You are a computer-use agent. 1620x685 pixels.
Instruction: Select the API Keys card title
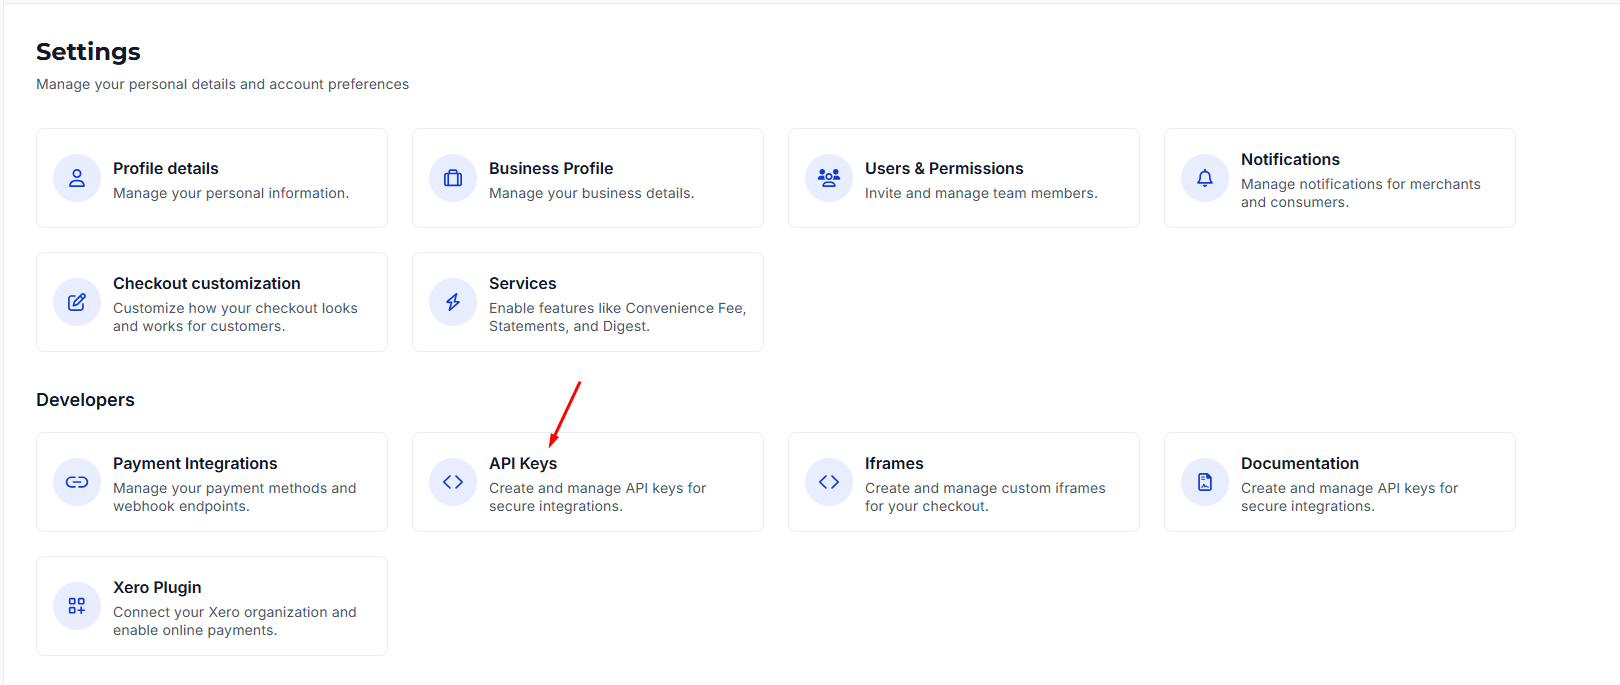tap(523, 464)
